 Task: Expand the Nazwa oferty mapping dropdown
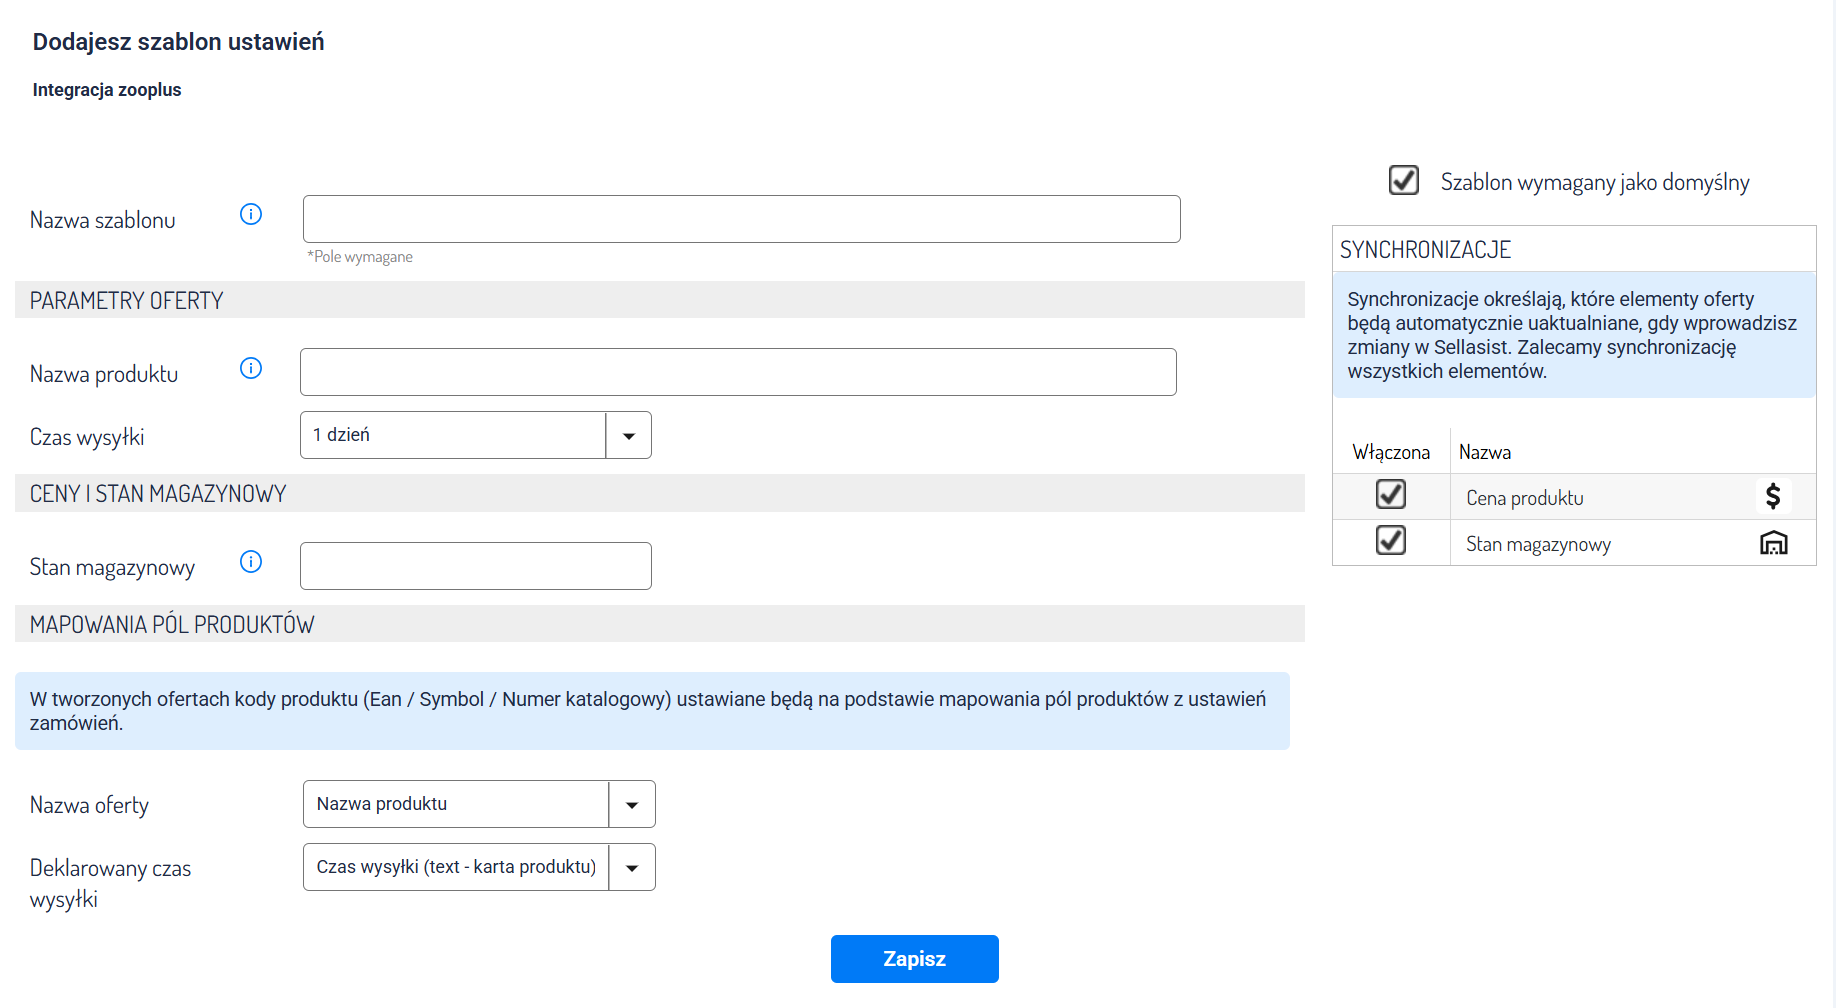[631, 804]
